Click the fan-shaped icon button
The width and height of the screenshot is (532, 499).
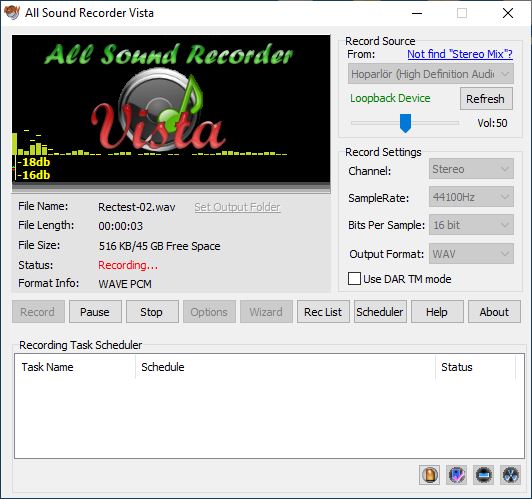pos(511,475)
